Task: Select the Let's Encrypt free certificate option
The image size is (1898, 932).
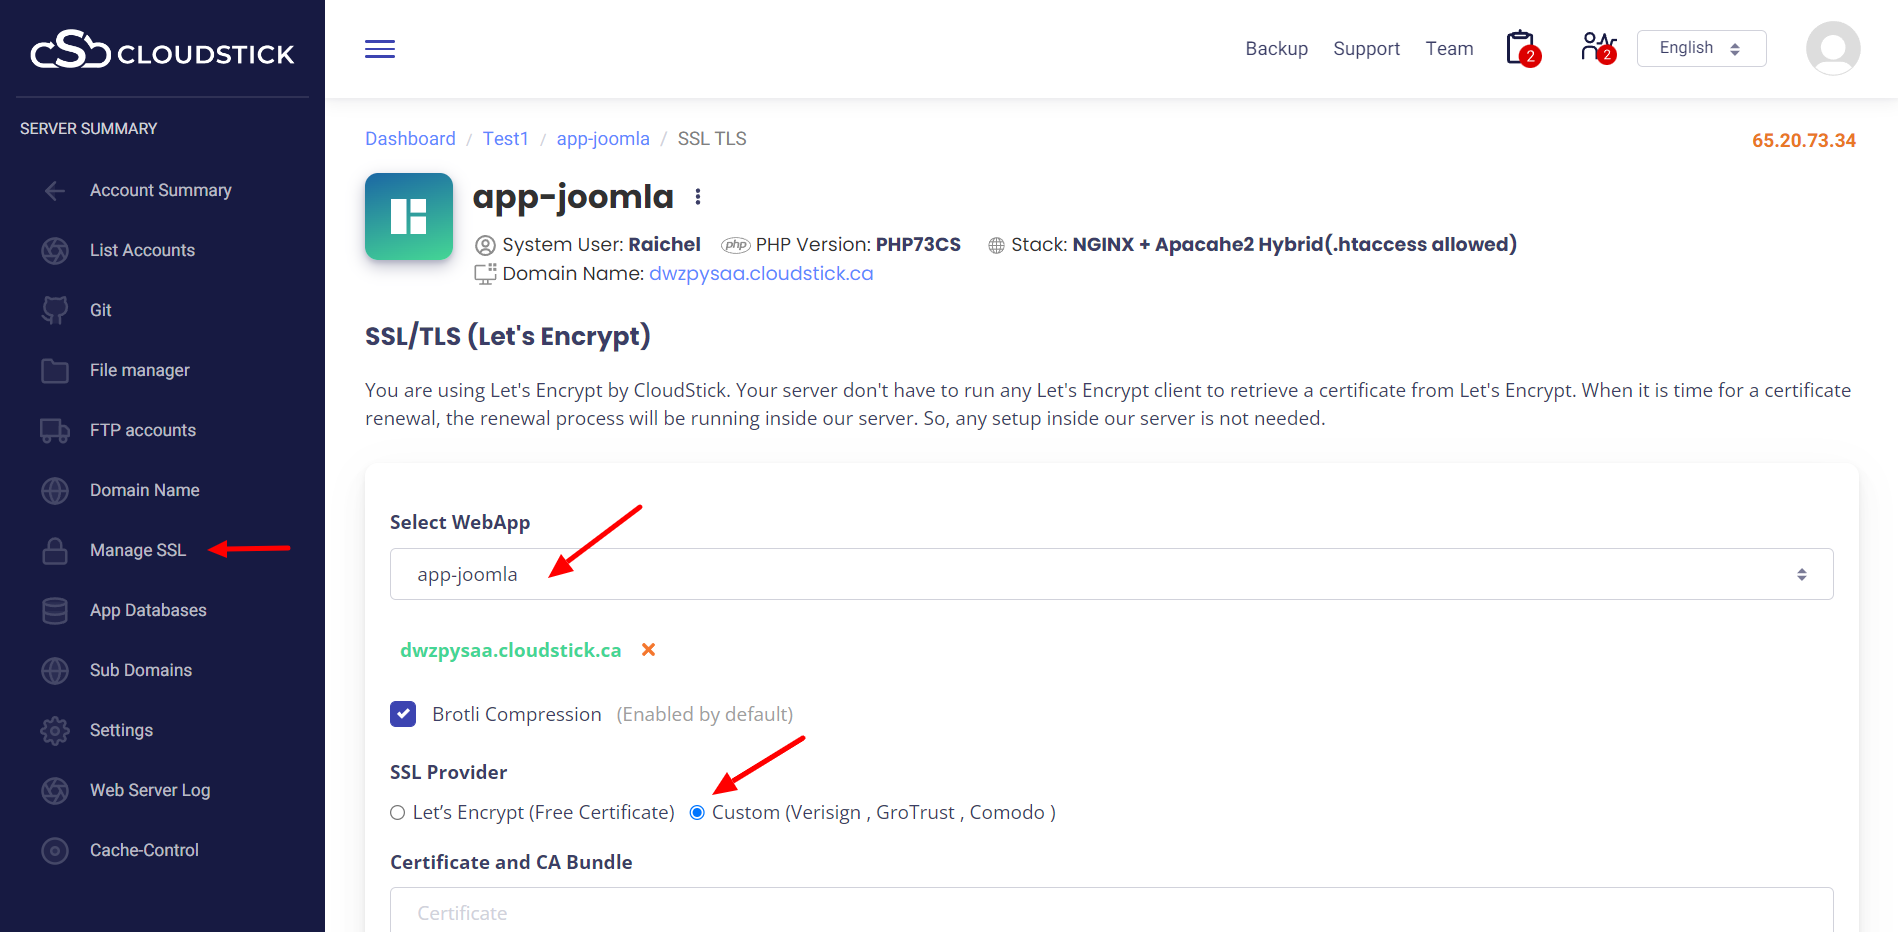Action: click(x=398, y=813)
